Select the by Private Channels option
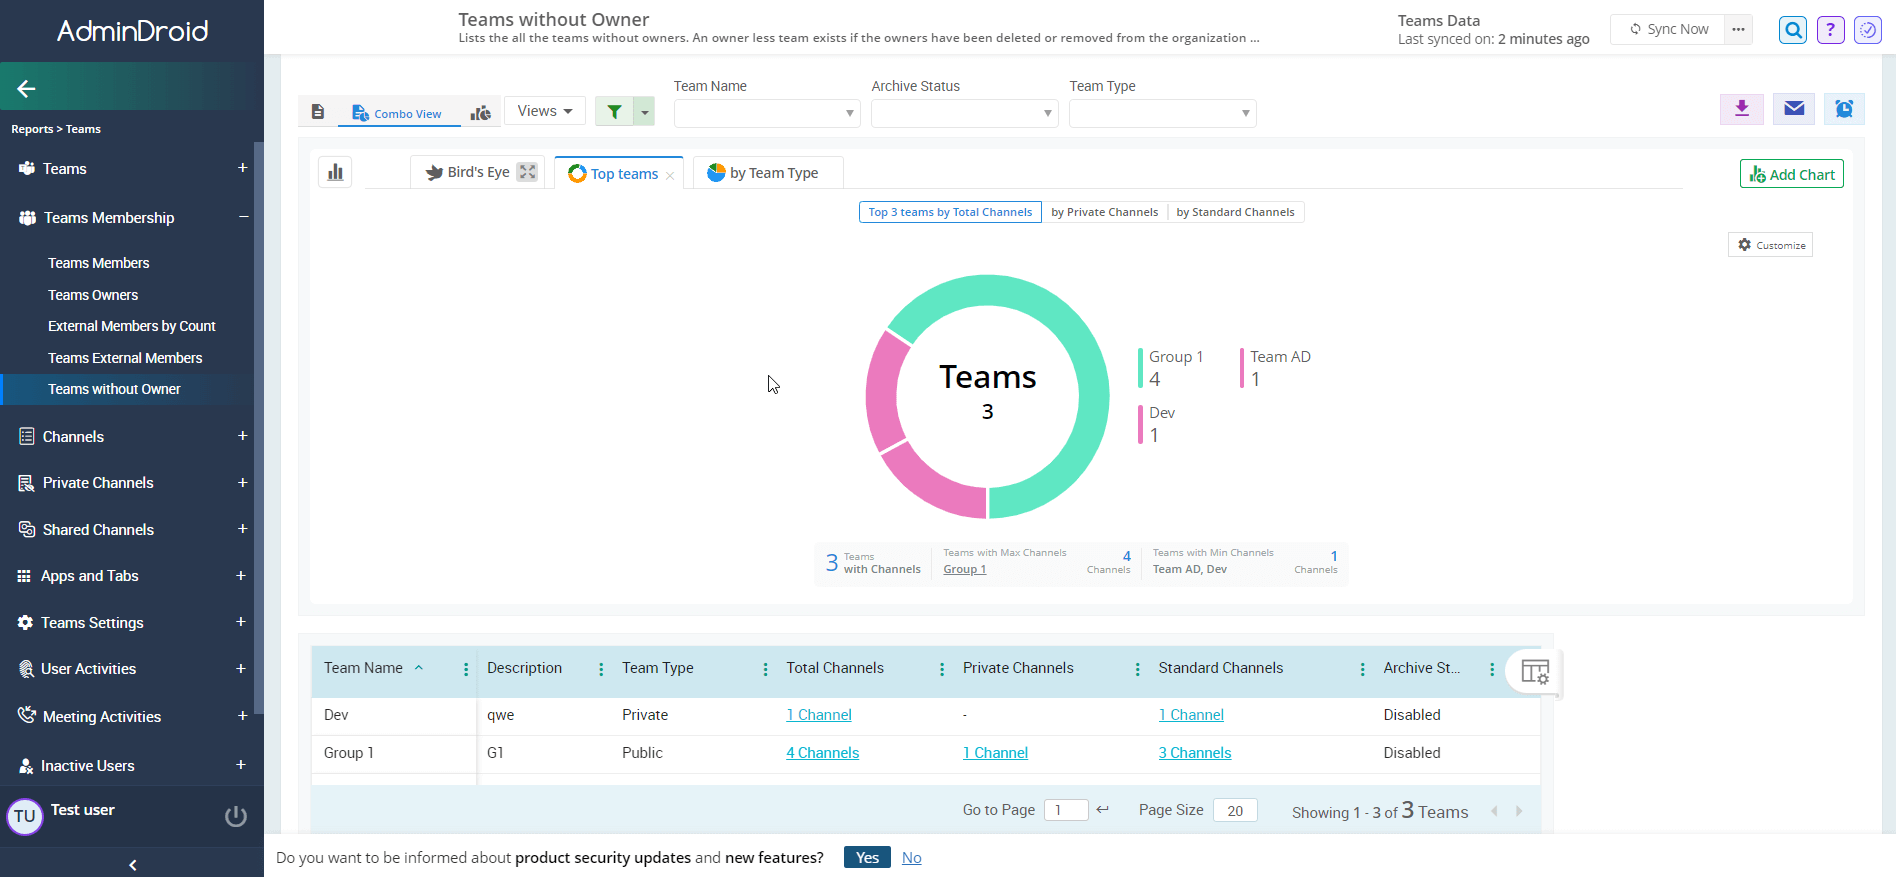The image size is (1896, 877). point(1104,212)
